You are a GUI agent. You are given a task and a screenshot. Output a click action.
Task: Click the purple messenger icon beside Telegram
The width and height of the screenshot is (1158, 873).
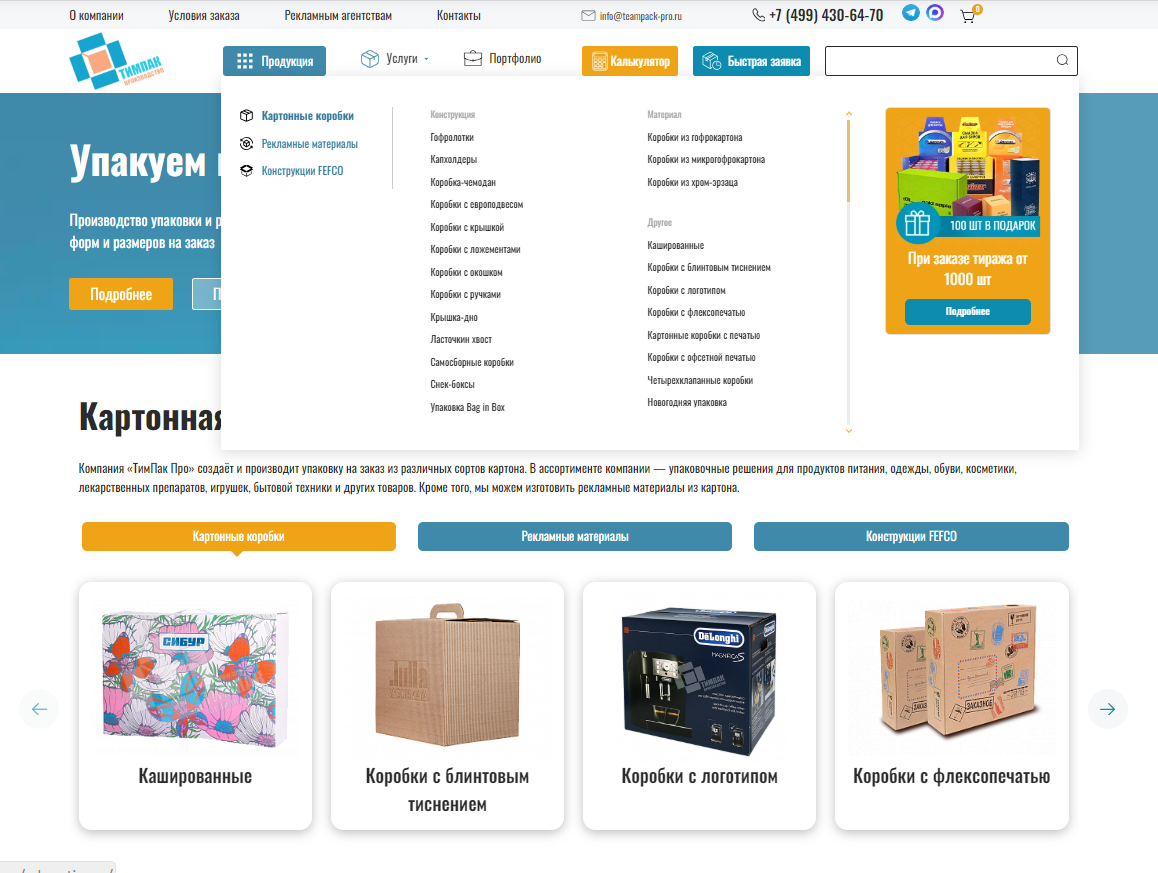(x=935, y=13)
